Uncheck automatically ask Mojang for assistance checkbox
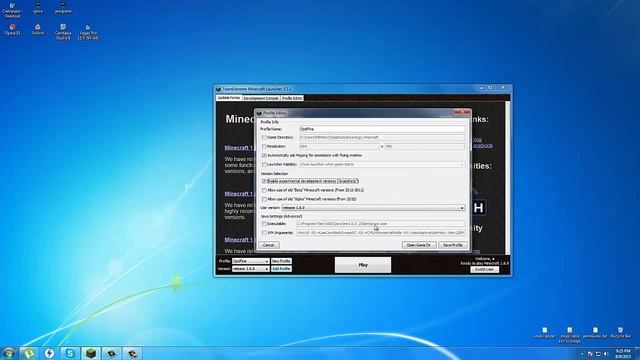The height and width of the screenshot is (360, 640). click(x=264, y=156)
